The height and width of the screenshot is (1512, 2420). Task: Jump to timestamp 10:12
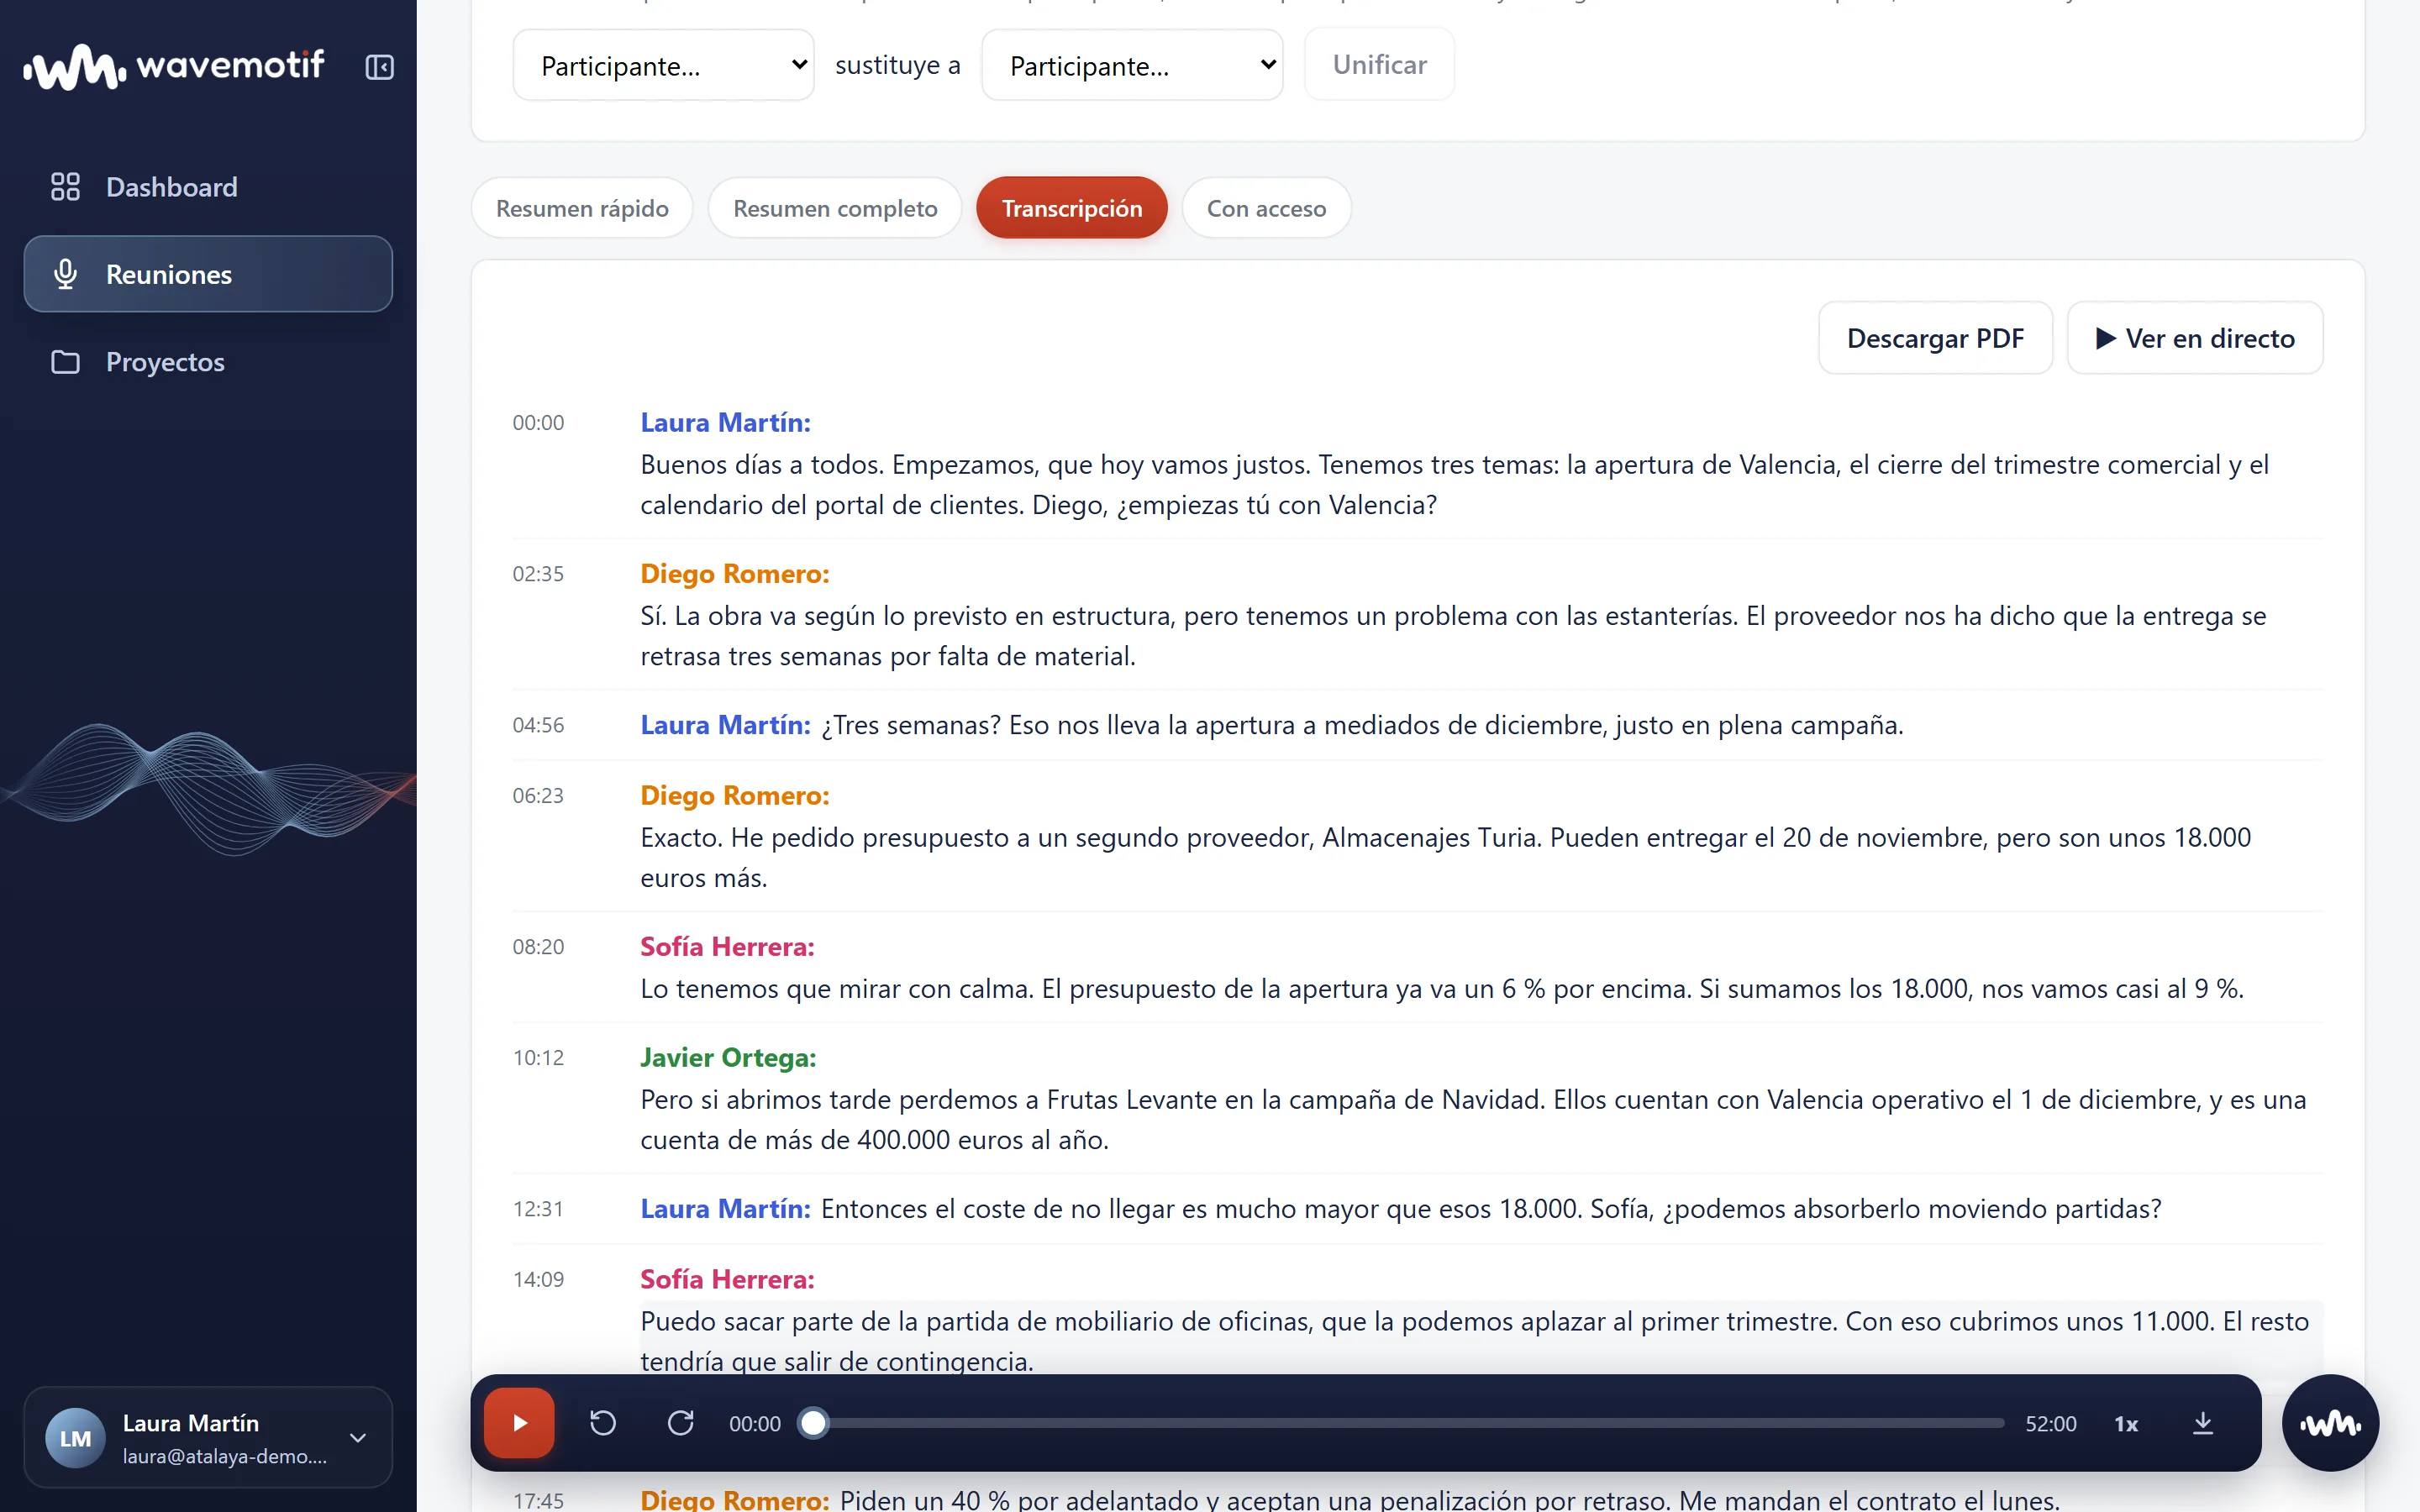(x=538, y=1058)
